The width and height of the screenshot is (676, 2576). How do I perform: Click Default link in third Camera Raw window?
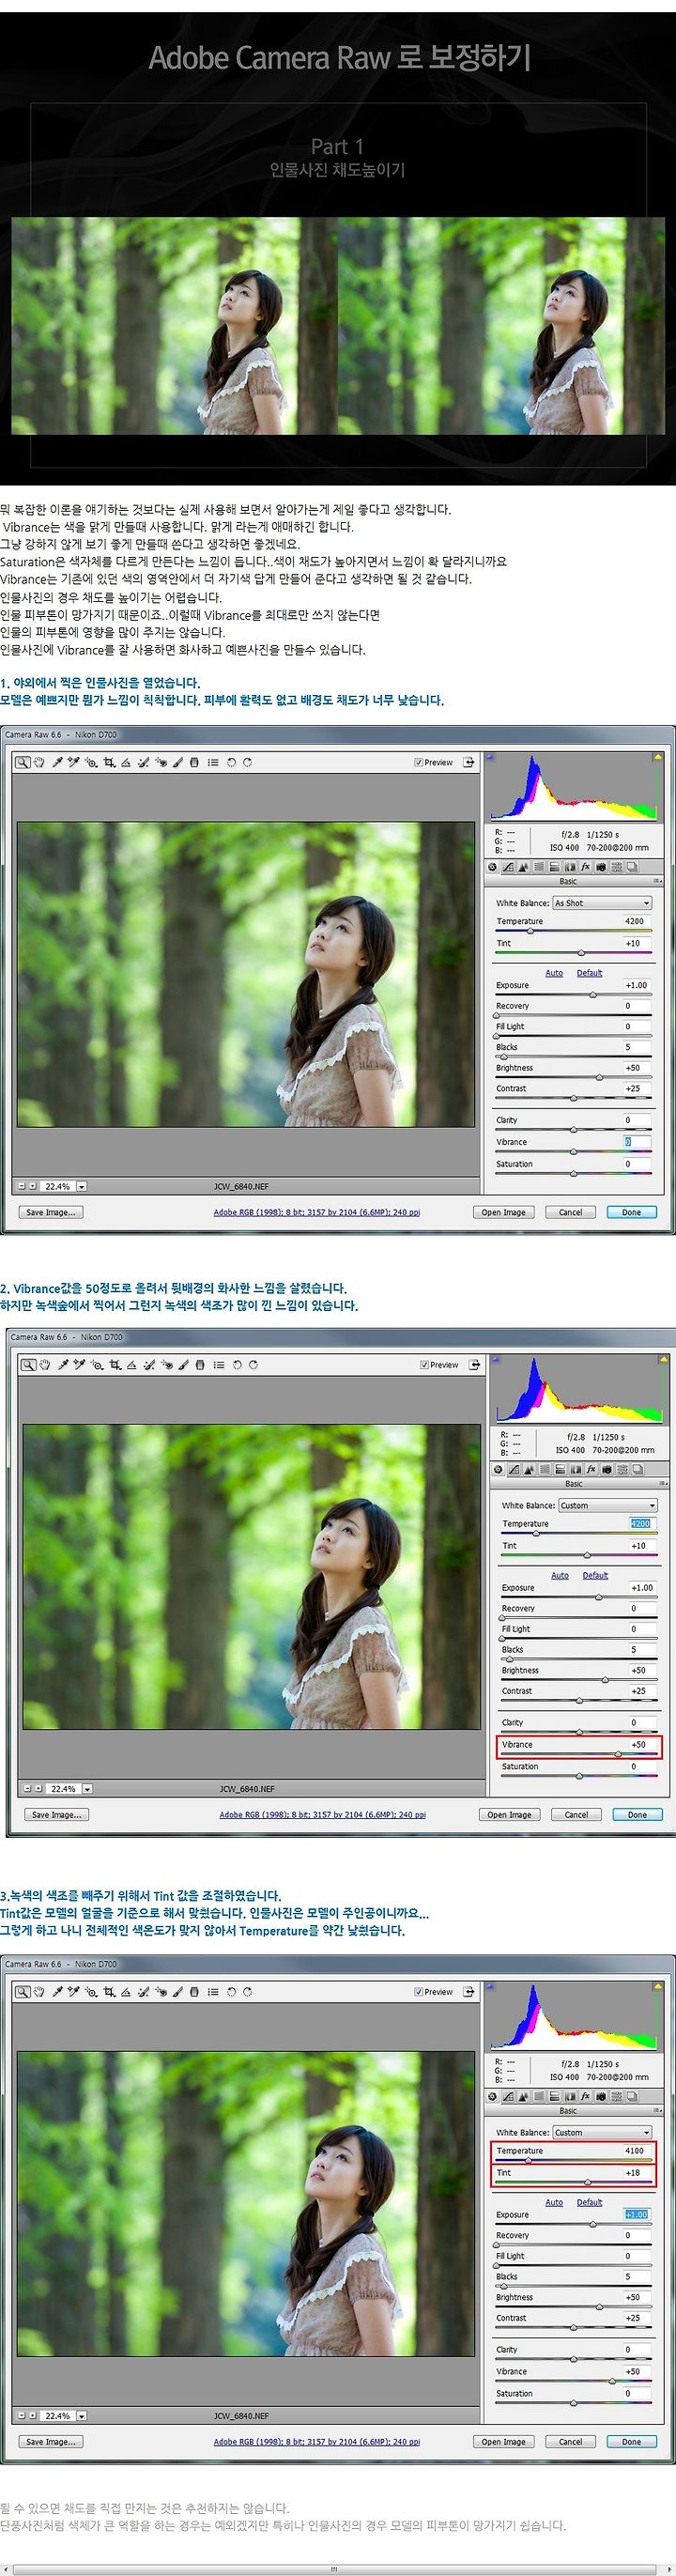(590, 2202)
